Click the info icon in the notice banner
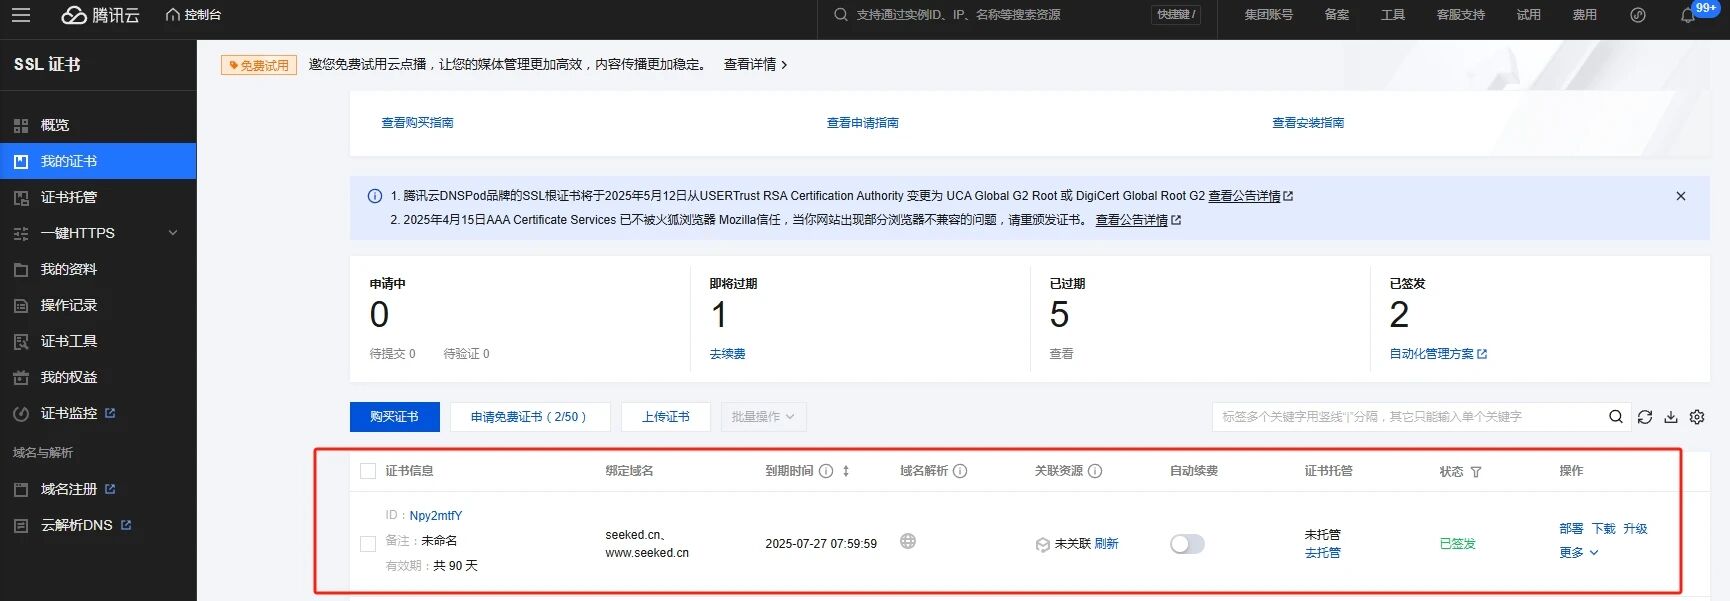 click(x=375, y=196)
